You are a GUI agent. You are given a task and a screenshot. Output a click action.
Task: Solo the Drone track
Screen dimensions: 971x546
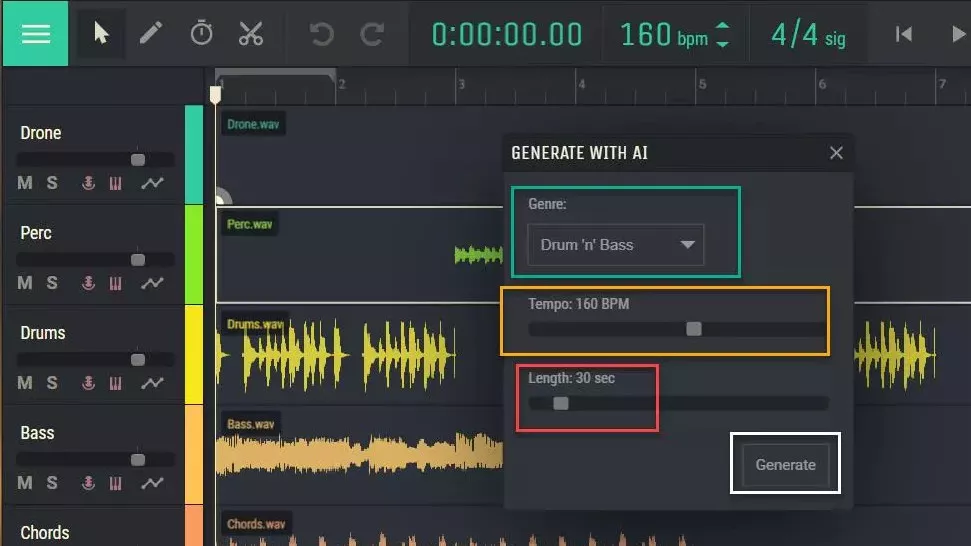pyautogui.click(x=52, y=183)
